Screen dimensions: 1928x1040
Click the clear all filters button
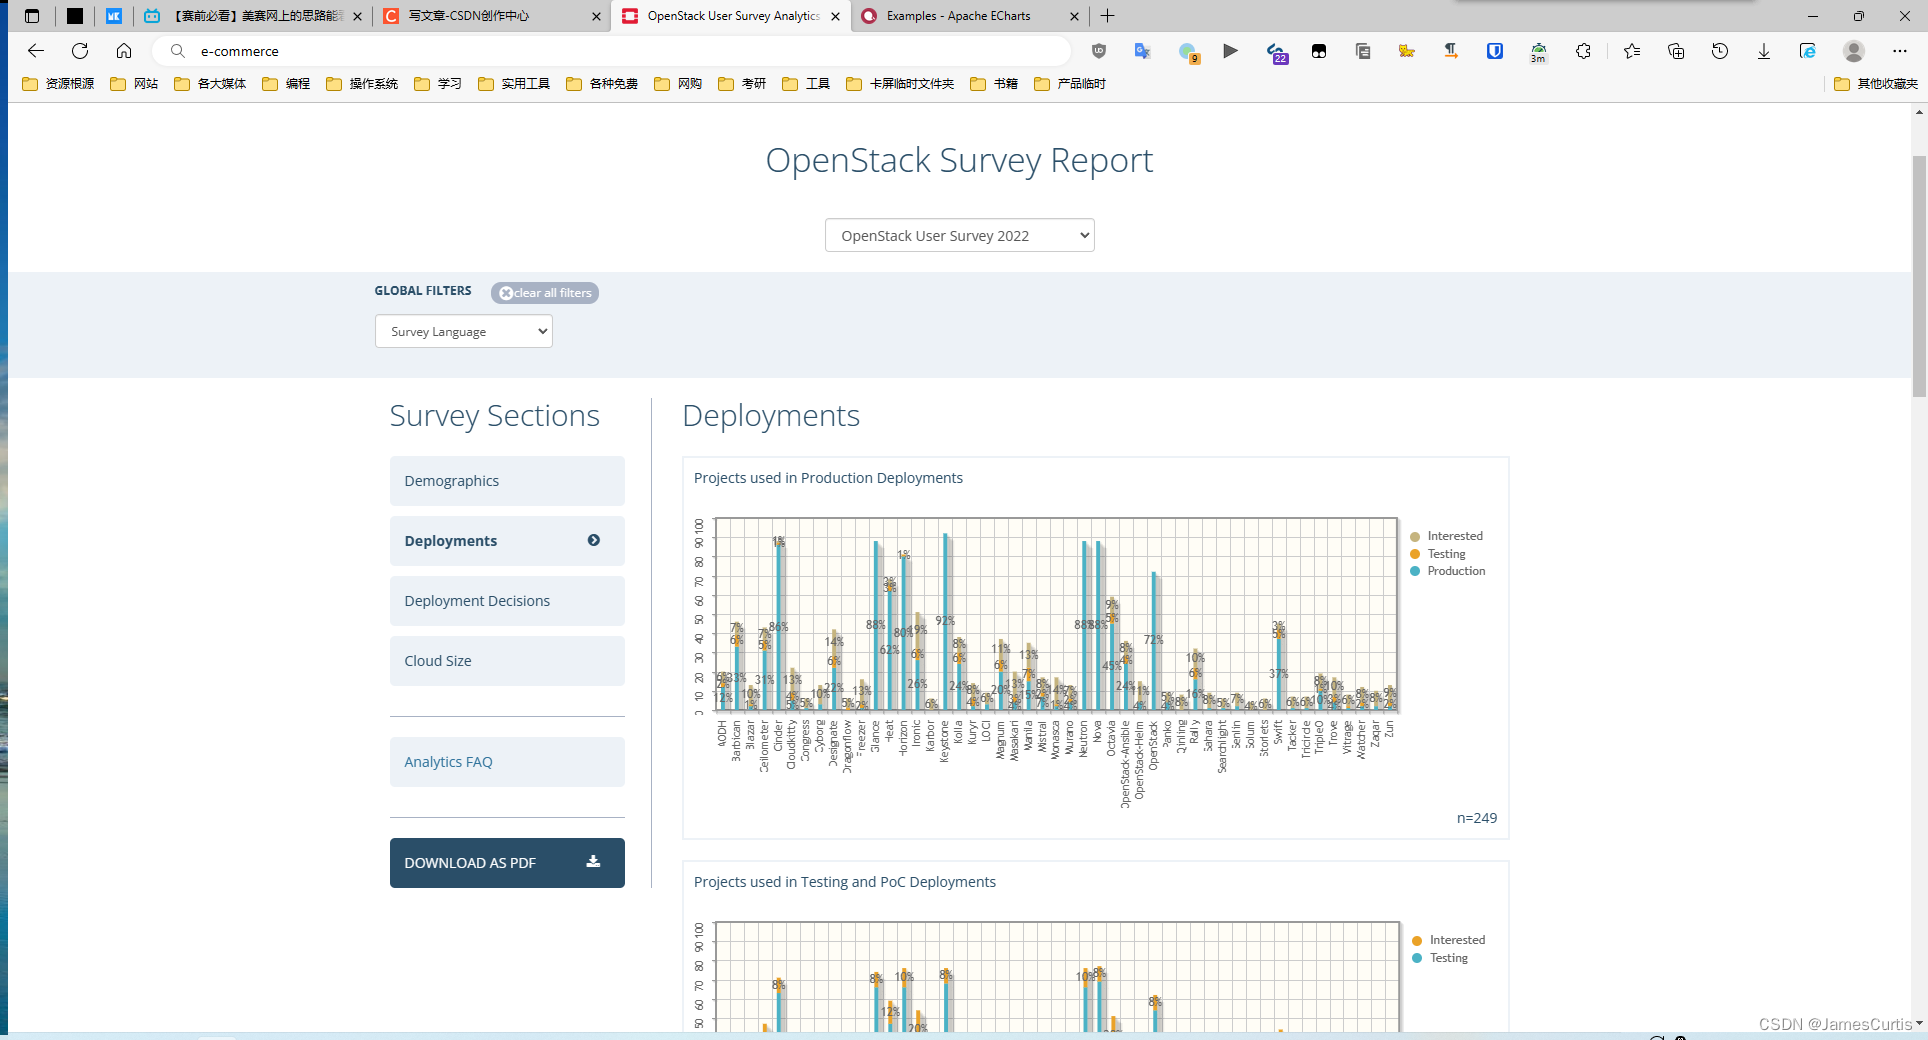pos(544,292)
